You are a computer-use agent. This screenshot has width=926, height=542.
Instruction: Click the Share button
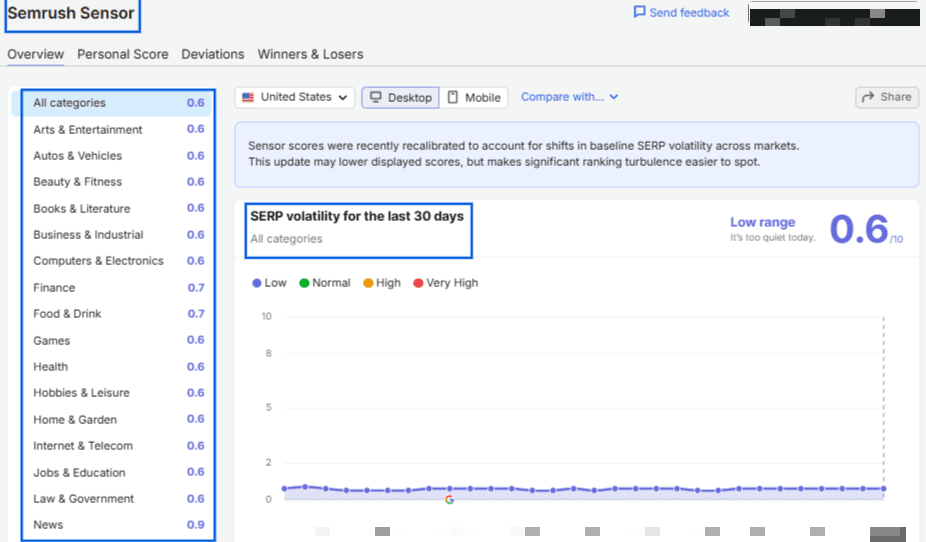click(887, 97)
